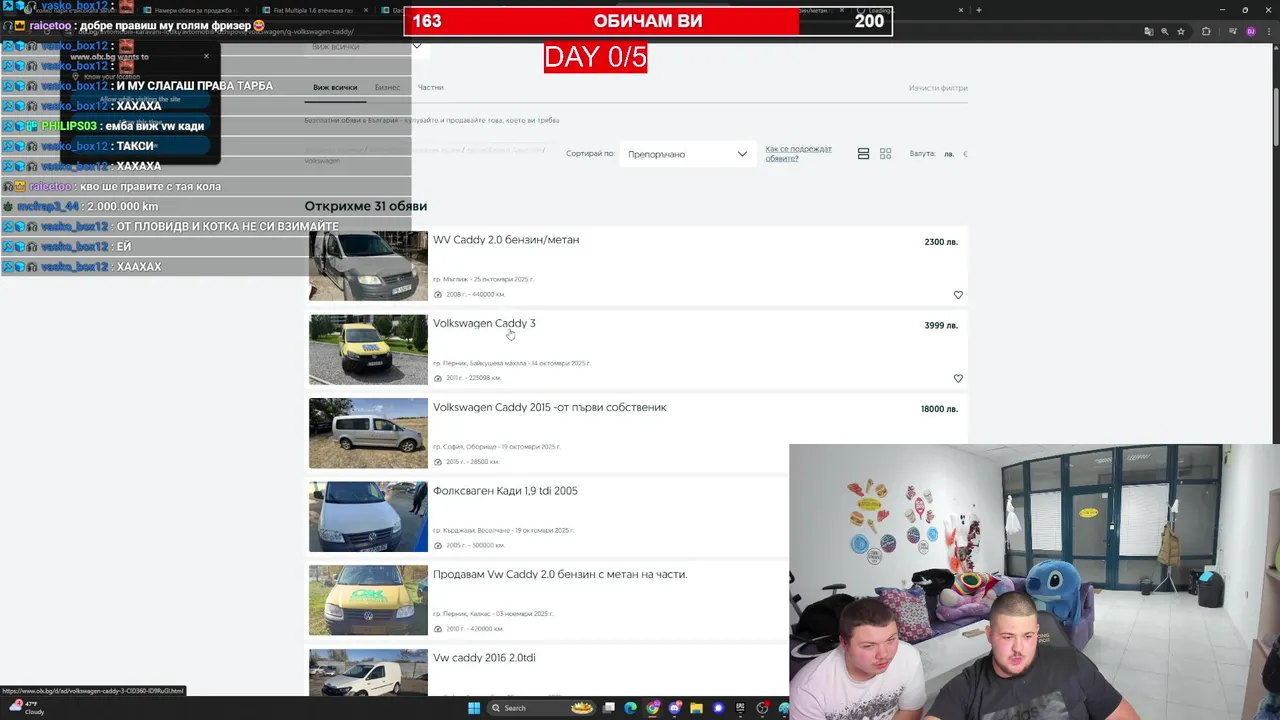Open Google Chrome on the taskbar

pos(653,708)
